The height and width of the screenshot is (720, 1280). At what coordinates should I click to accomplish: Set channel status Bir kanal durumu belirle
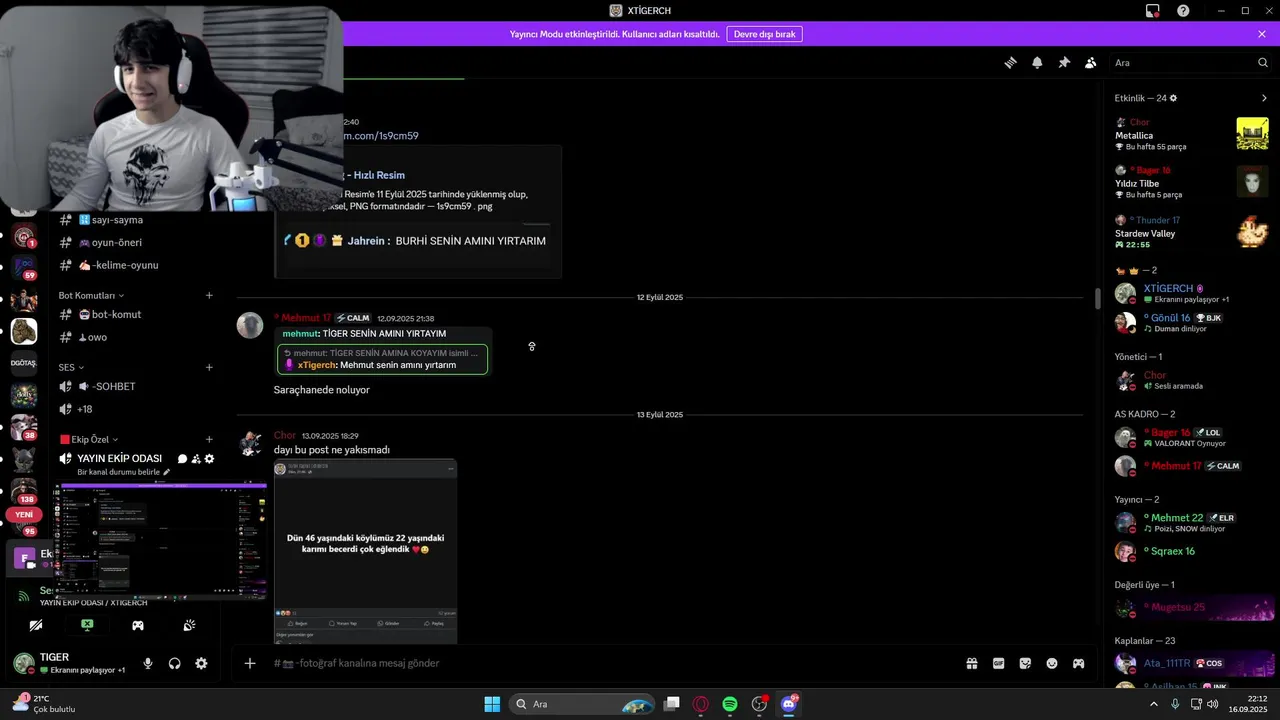[x=124, y=472]
